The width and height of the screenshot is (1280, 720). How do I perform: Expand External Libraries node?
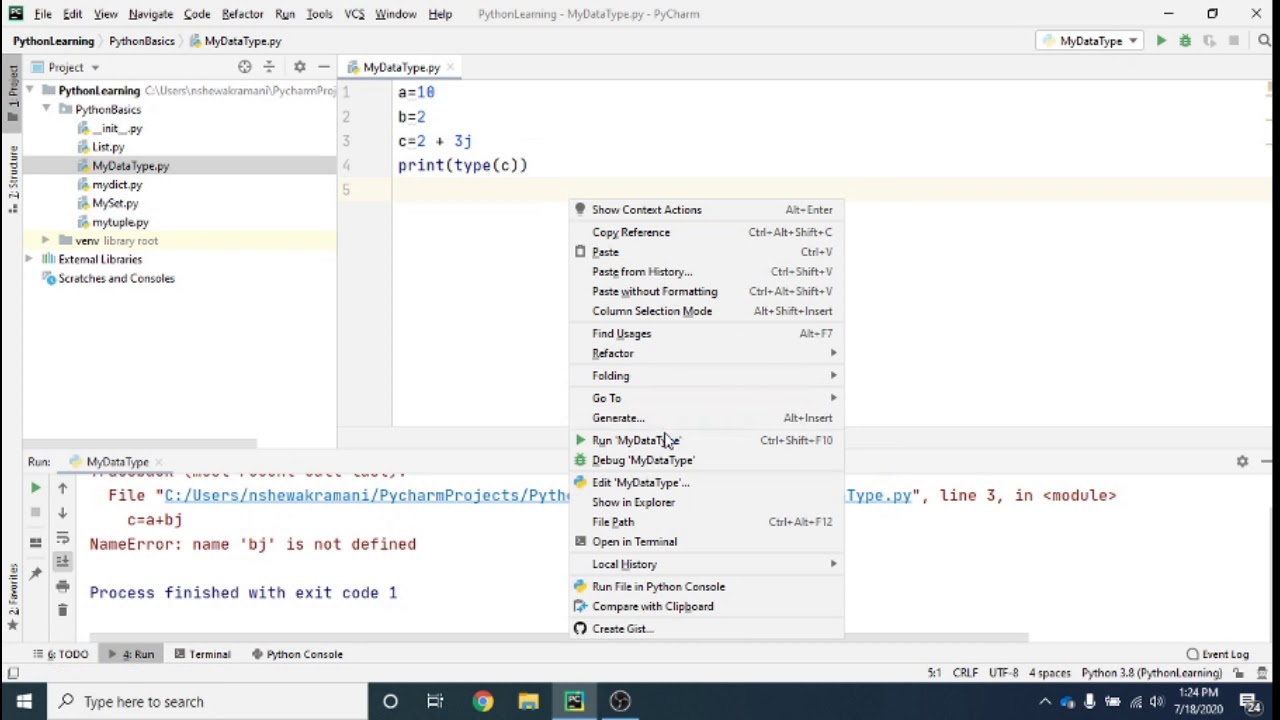pos(31,260)
